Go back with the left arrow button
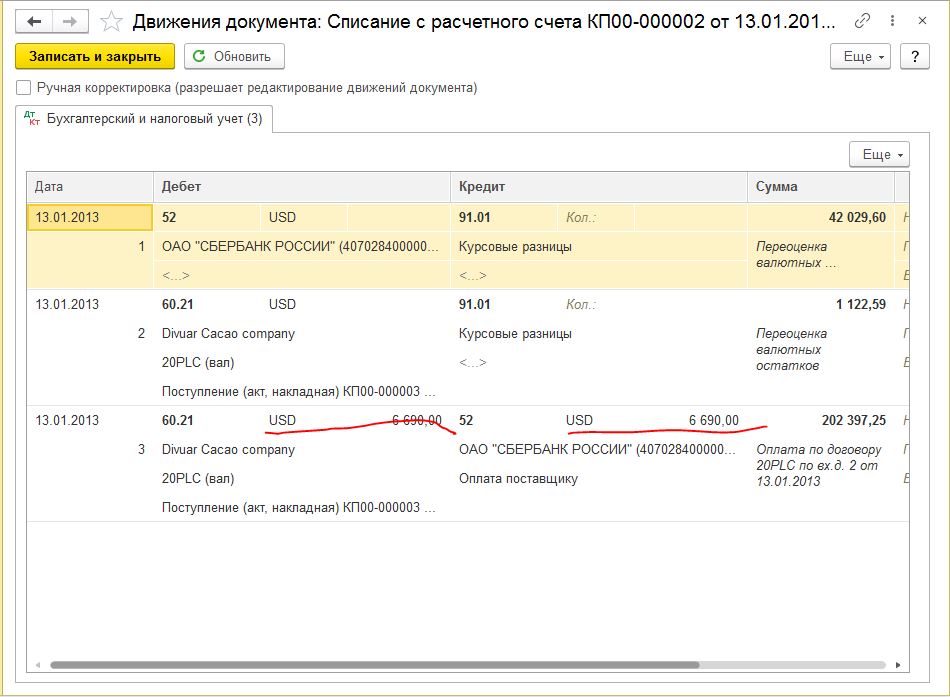950x697 pixels. click(34, 22)
